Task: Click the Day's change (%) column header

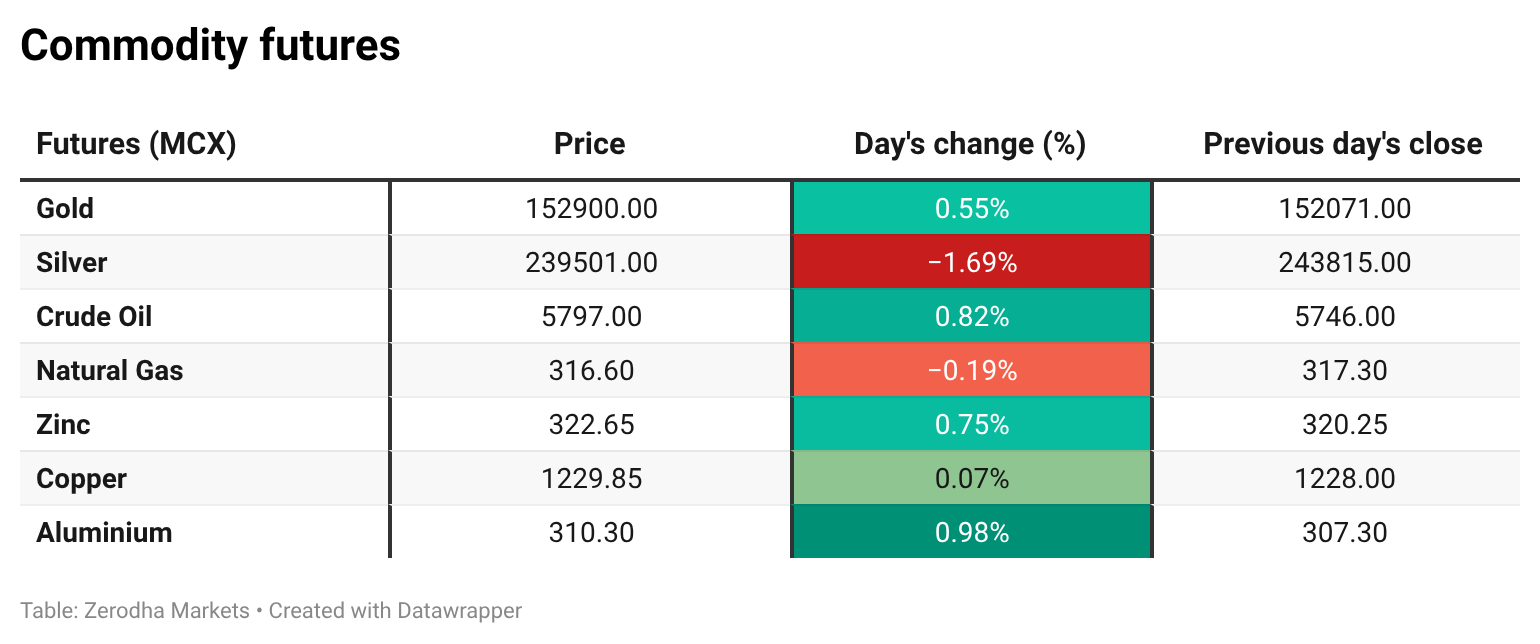Action: click(970, 144)
